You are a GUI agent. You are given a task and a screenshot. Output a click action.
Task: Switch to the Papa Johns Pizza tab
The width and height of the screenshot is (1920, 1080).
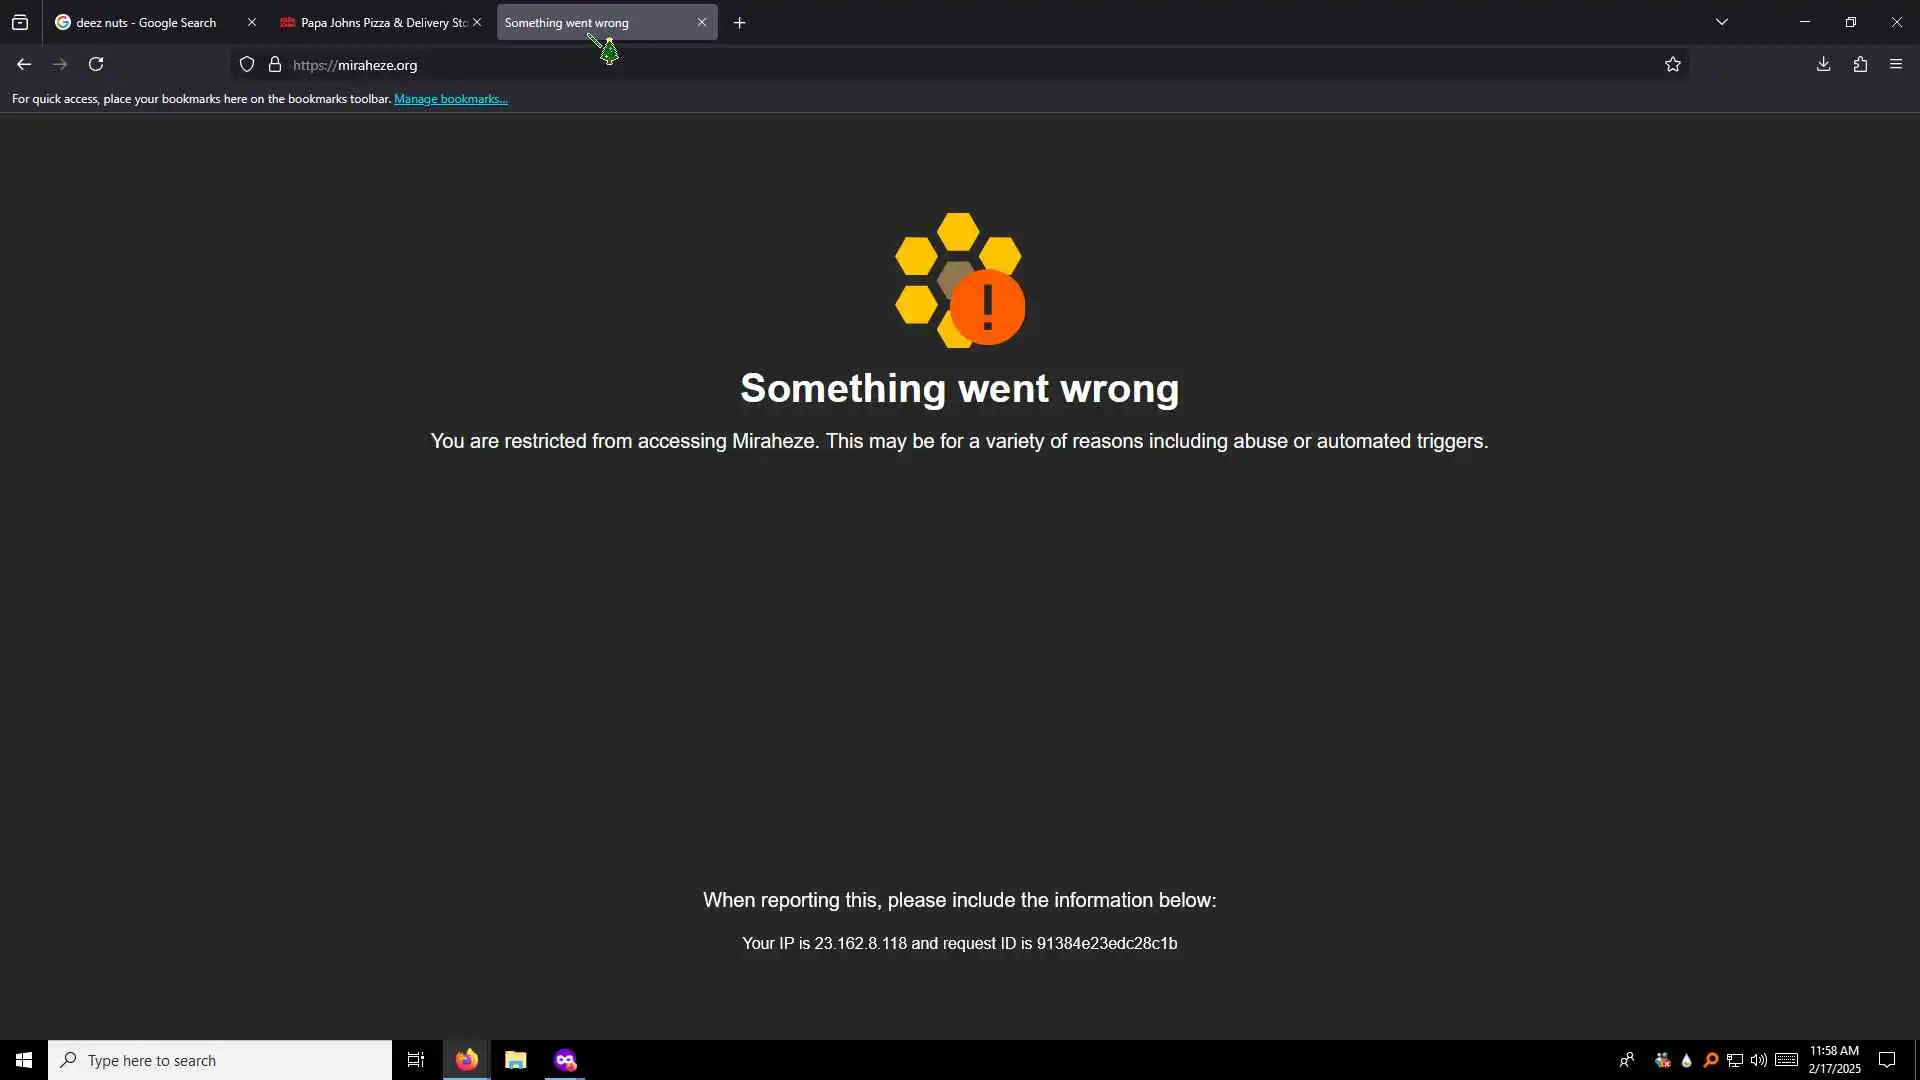375,22
